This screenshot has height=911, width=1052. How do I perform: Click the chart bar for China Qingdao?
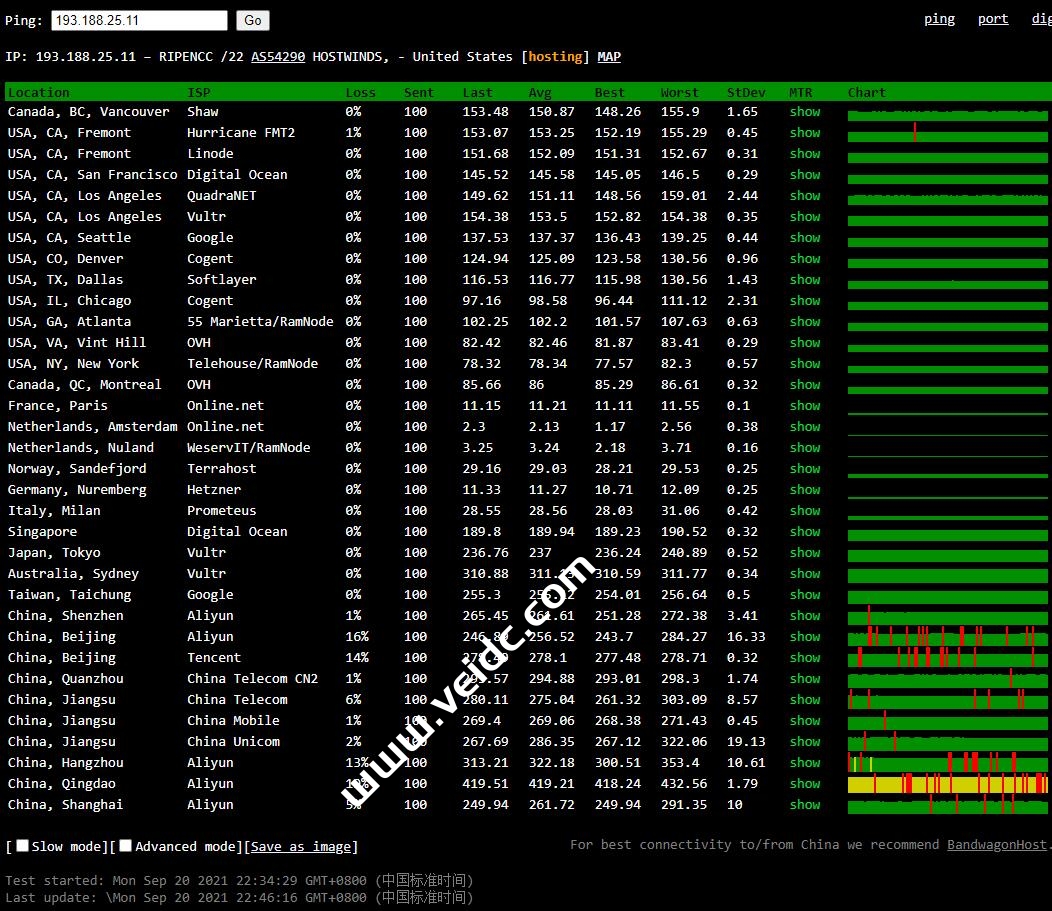(x=947, y=785)
